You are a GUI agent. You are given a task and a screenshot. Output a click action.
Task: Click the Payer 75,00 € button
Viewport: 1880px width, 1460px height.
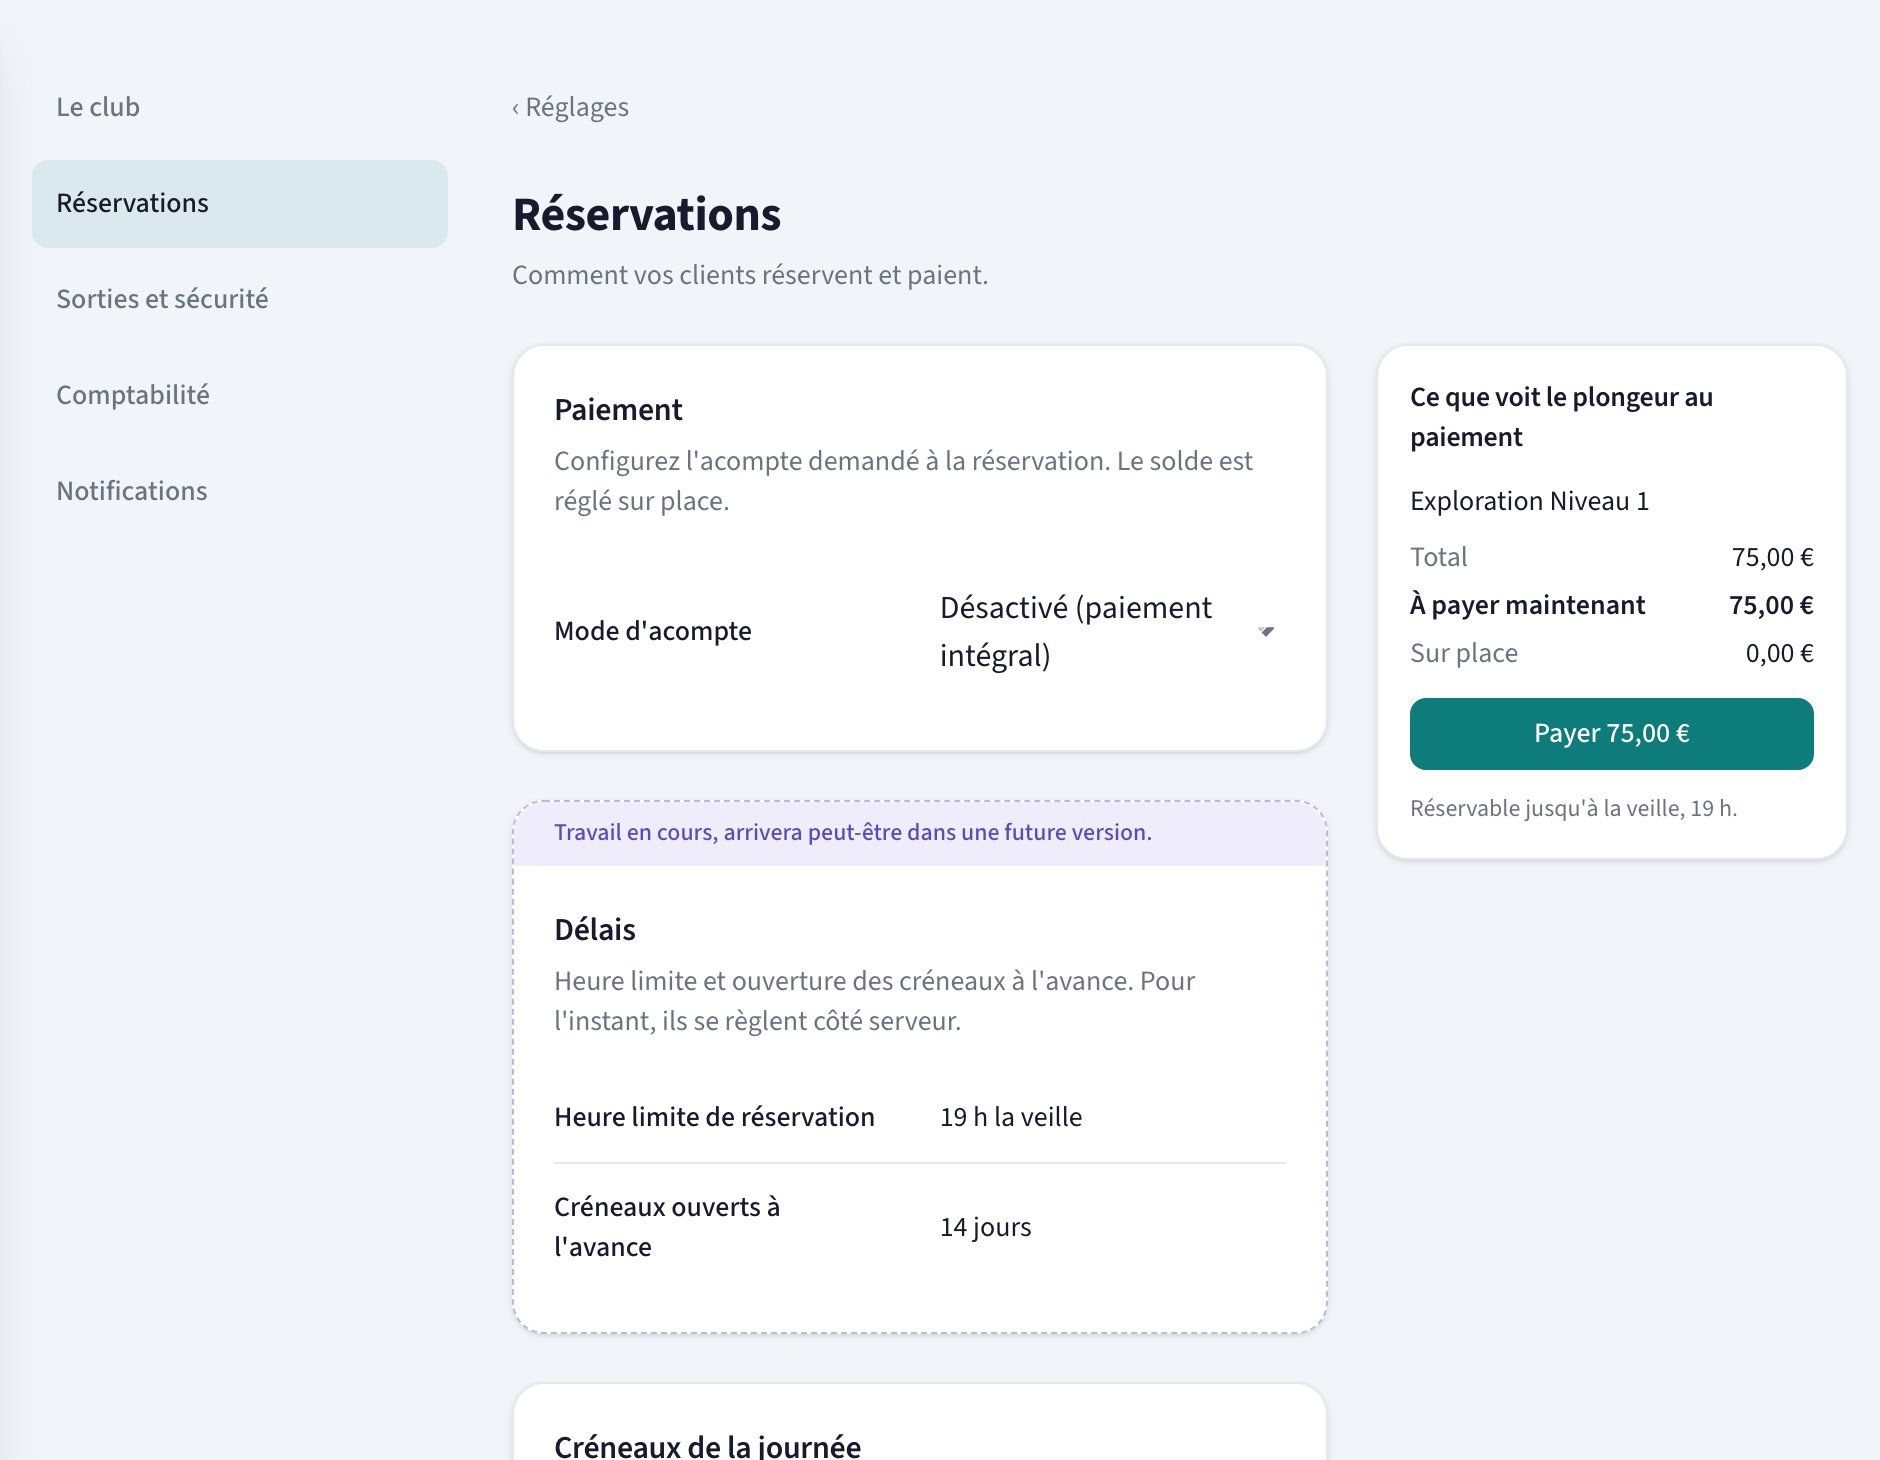1611,734
